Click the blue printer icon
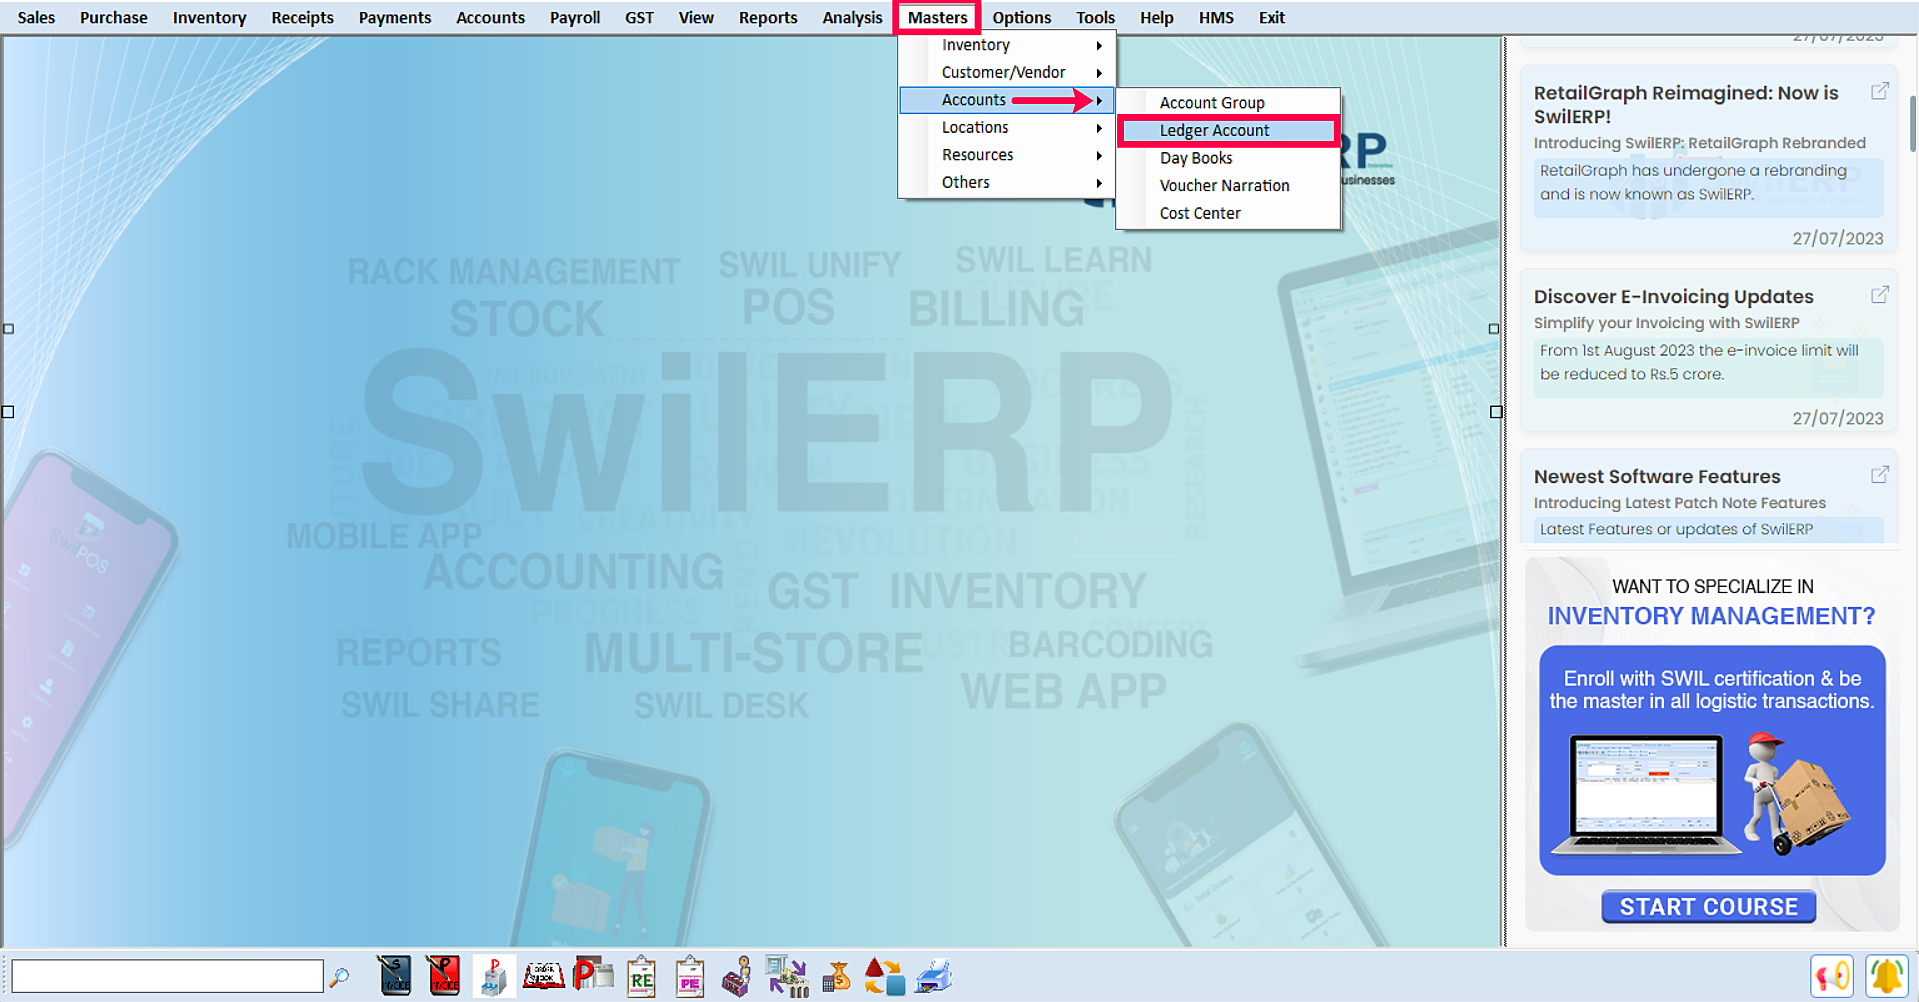Image resolution: width=1919 pixels, height=1002 pixels. click(934, 977)
